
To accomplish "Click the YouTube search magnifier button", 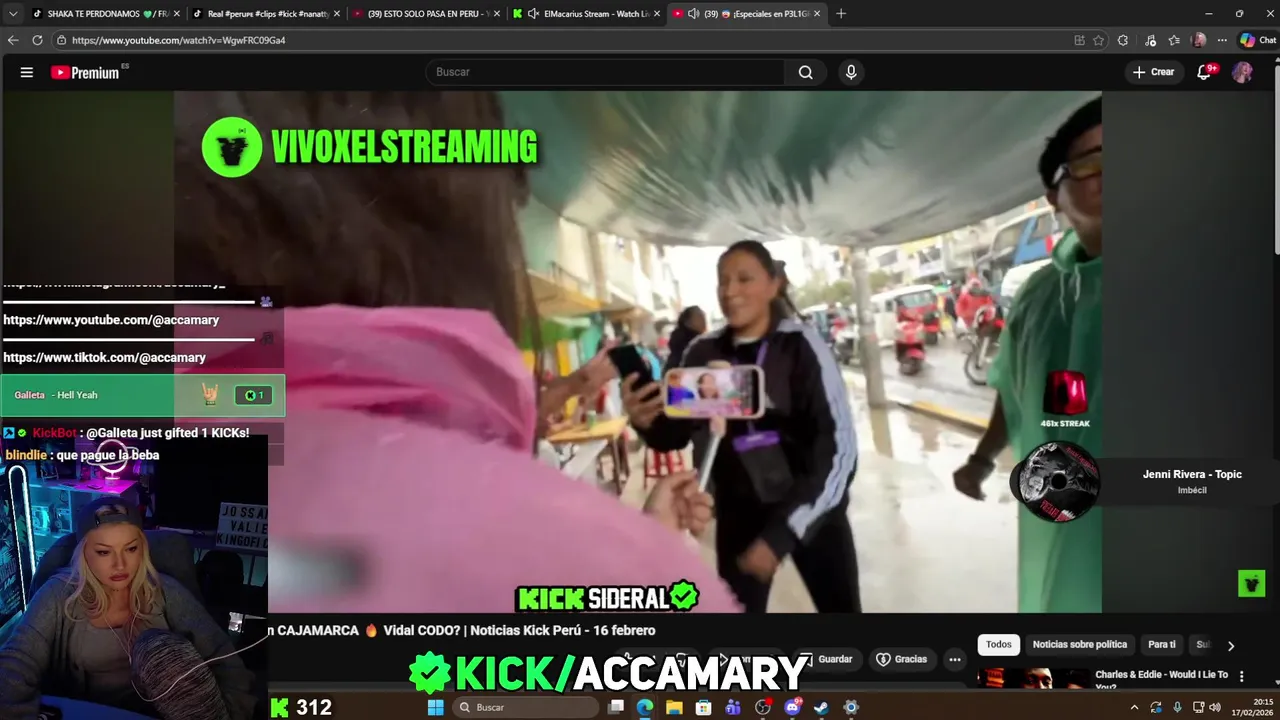I will 805,72.
